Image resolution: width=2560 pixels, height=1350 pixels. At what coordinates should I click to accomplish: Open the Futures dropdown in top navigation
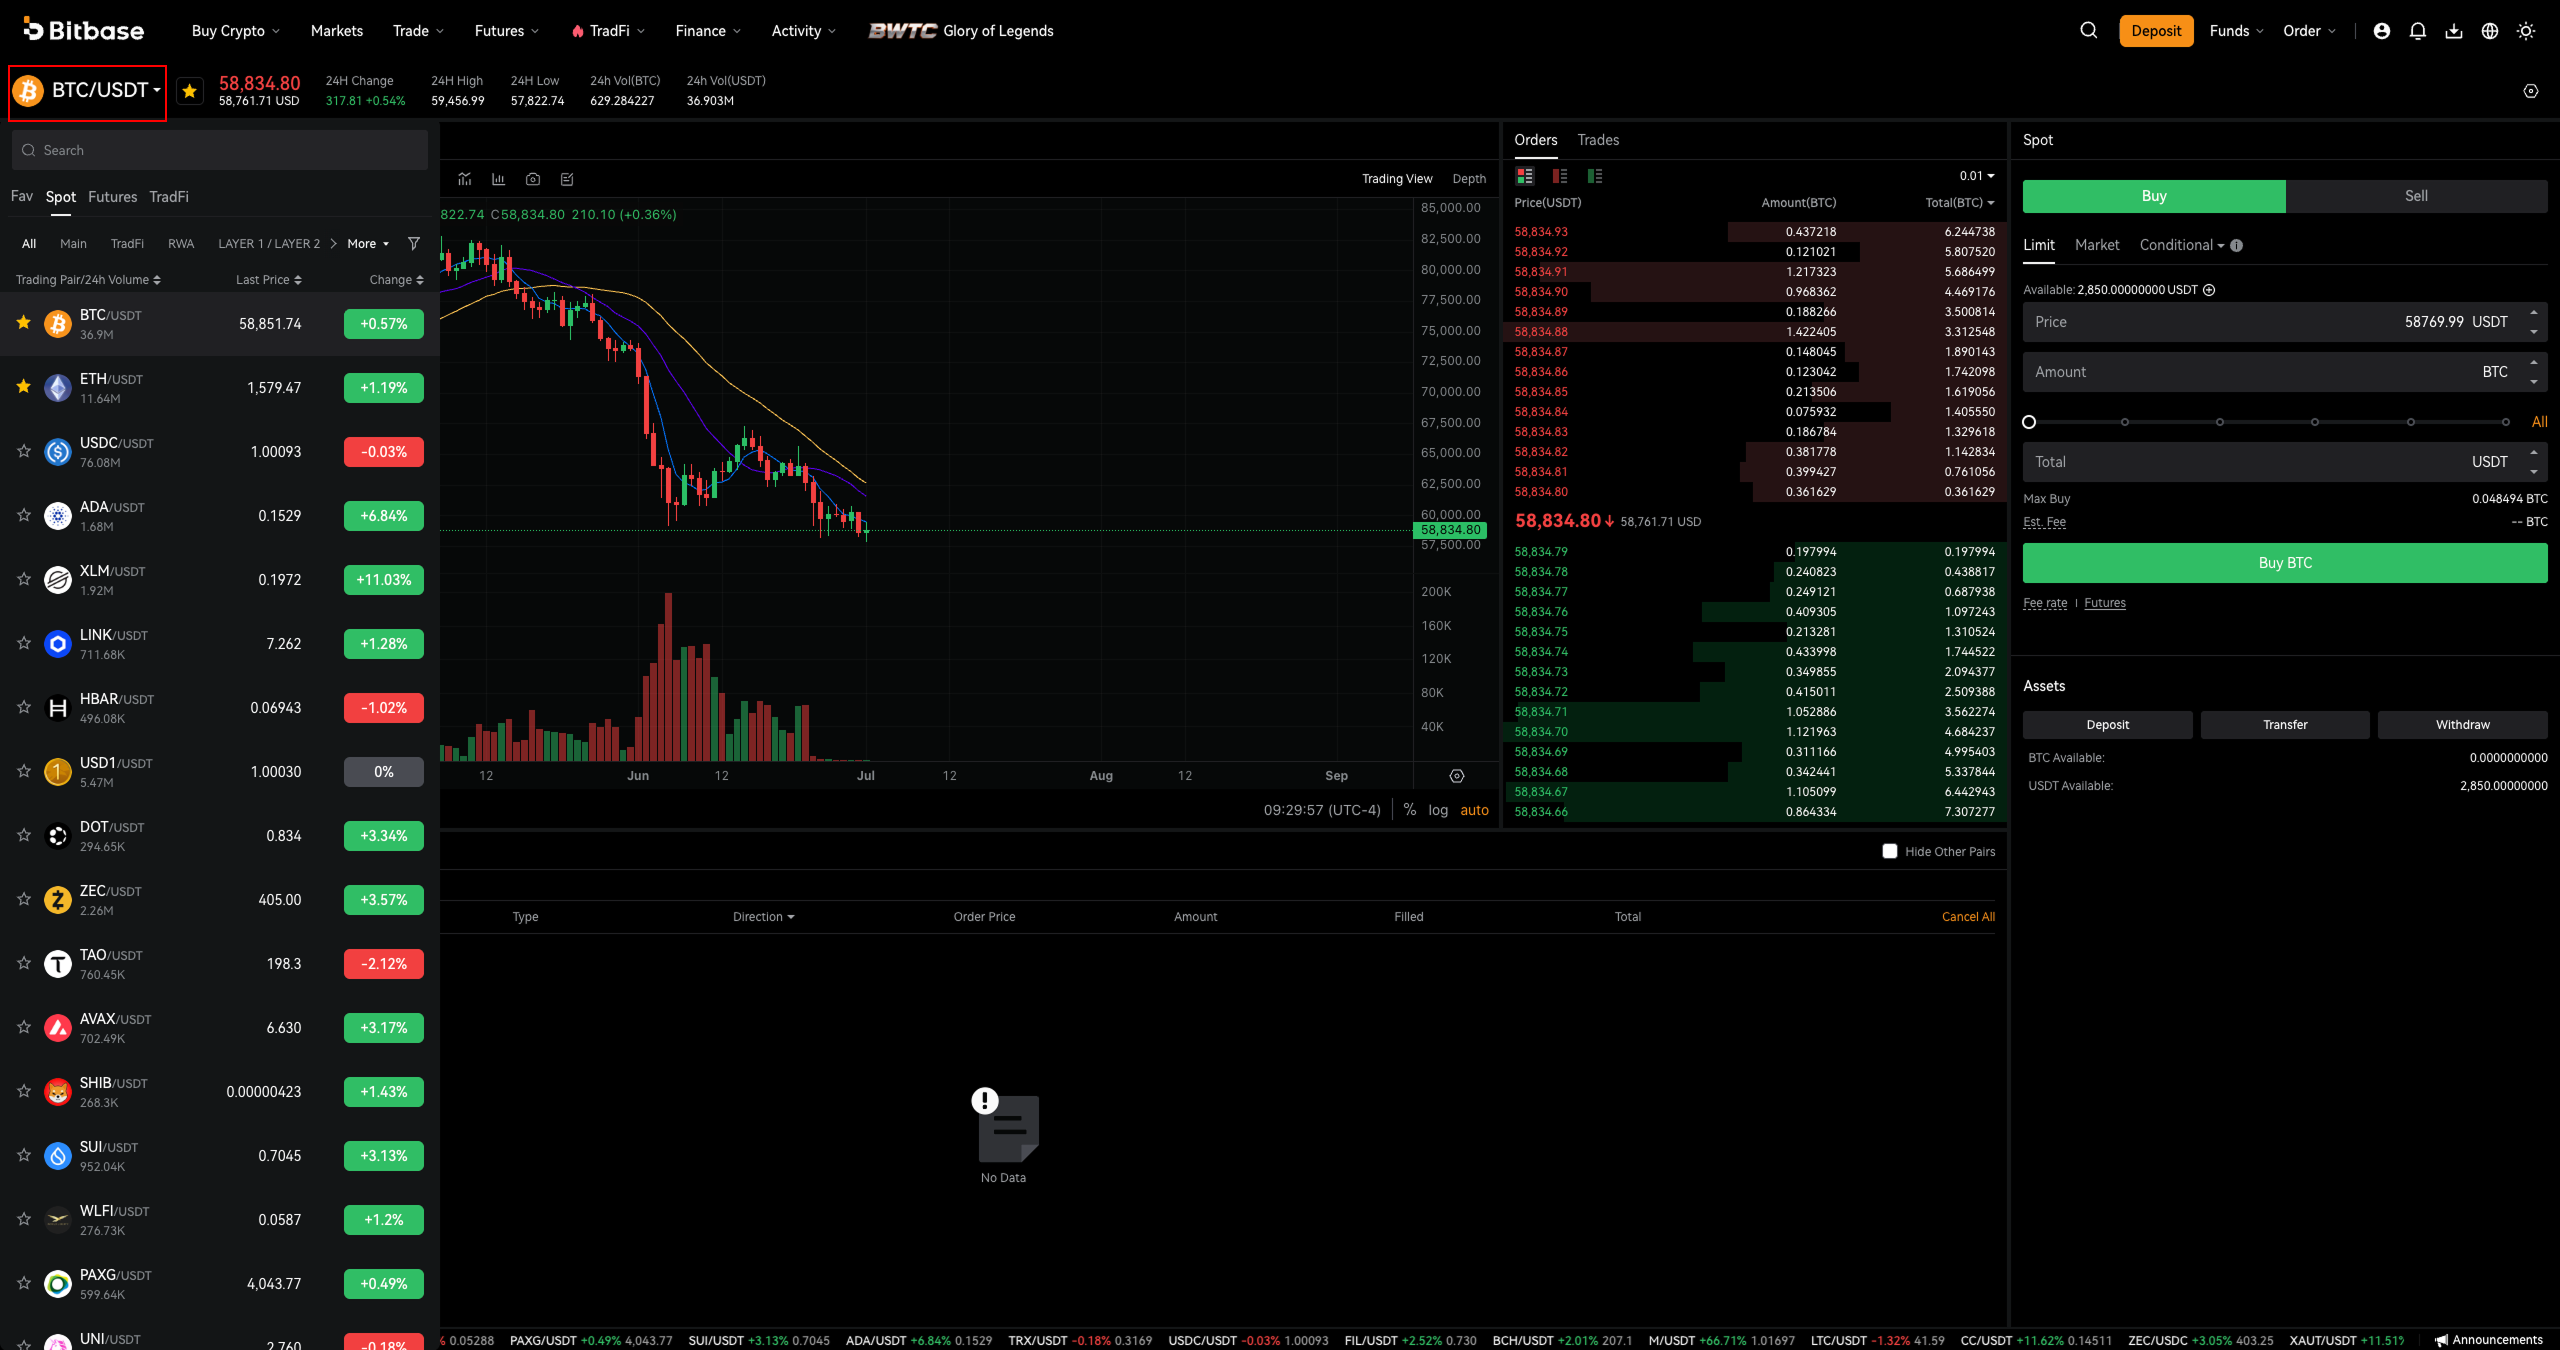pyautogui.click(x=507, y=31)
